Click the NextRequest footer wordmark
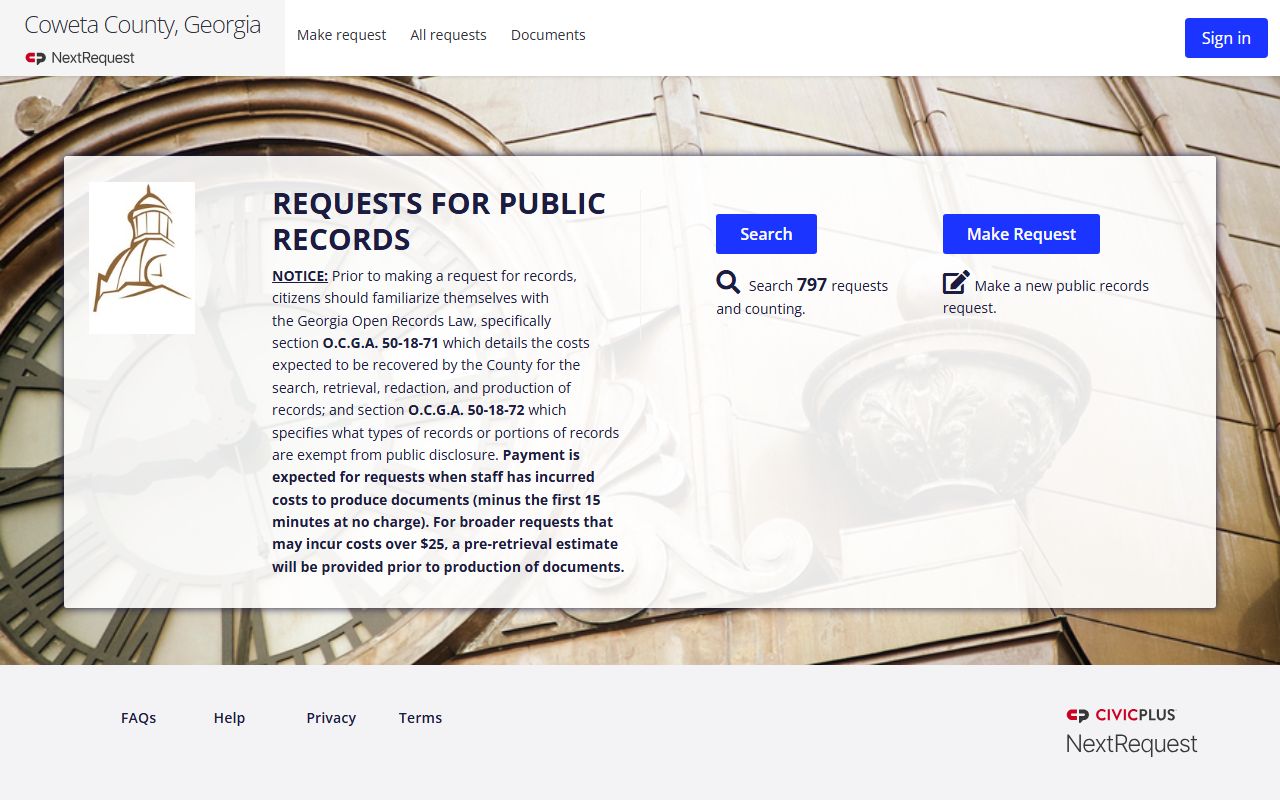 [1131, 744]
